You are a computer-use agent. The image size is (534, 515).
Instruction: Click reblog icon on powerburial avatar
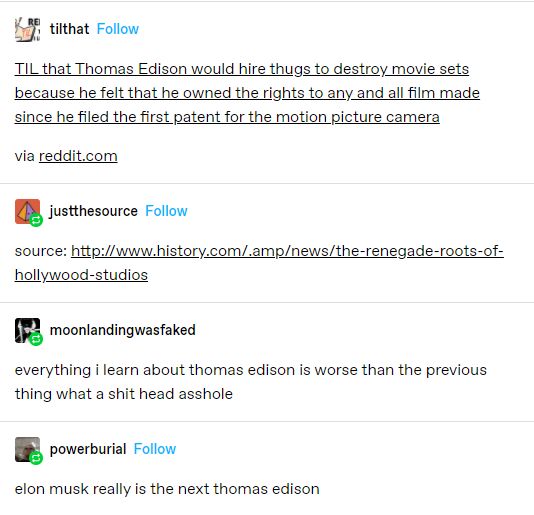36,458
